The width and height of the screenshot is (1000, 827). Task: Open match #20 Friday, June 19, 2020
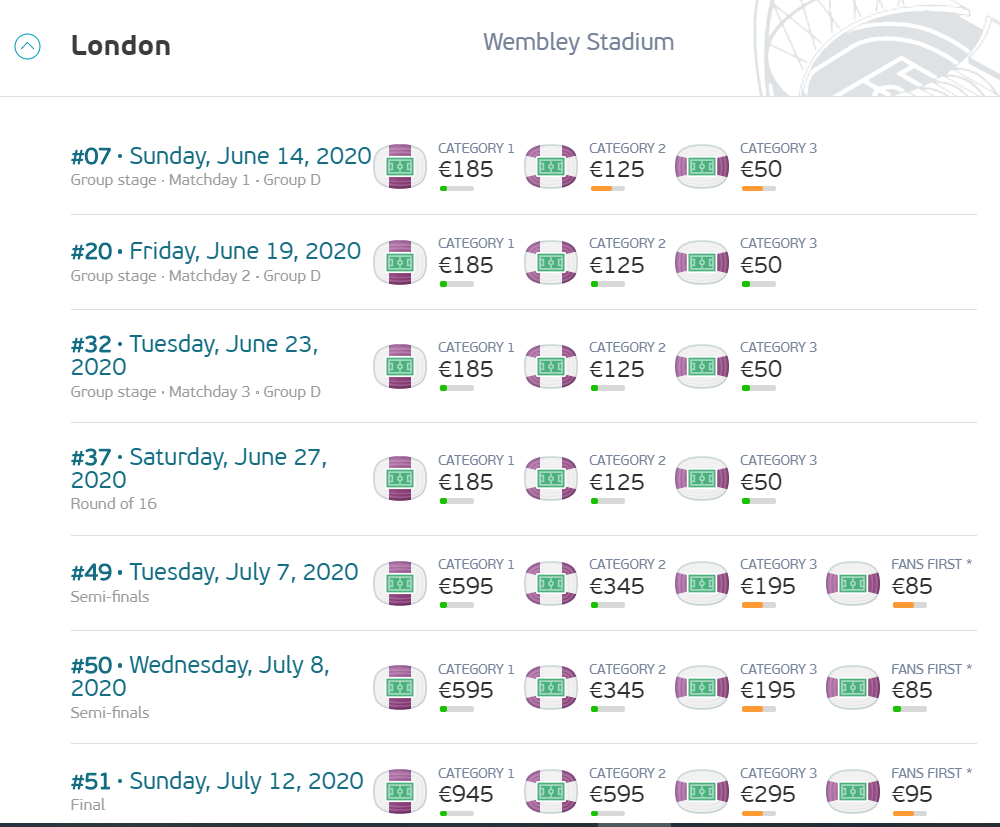[216, 251]
